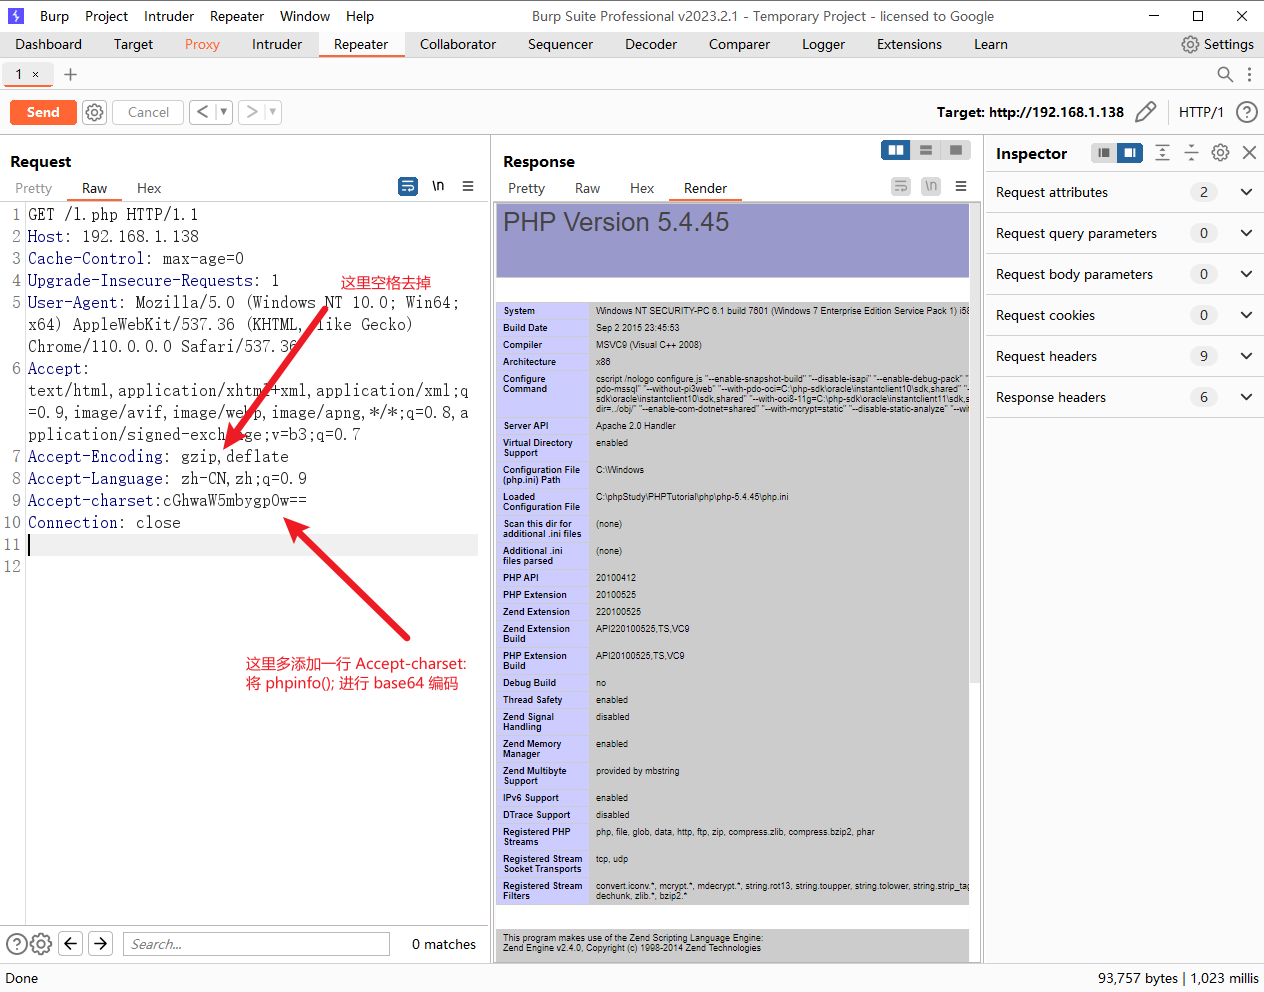Open search help question icon

pyautogui.click(x=17, y=944)
